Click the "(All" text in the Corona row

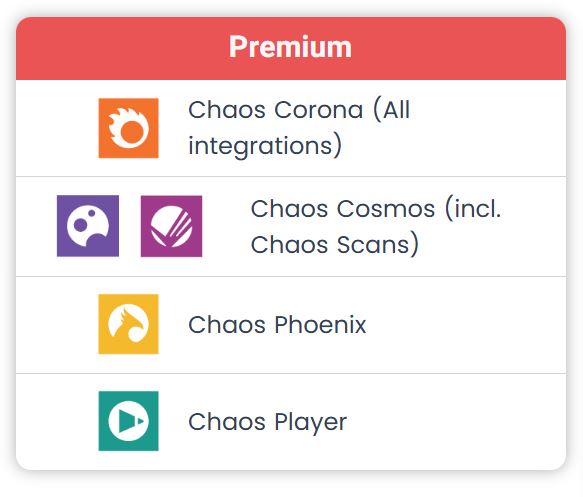click(x=392, y=110)
